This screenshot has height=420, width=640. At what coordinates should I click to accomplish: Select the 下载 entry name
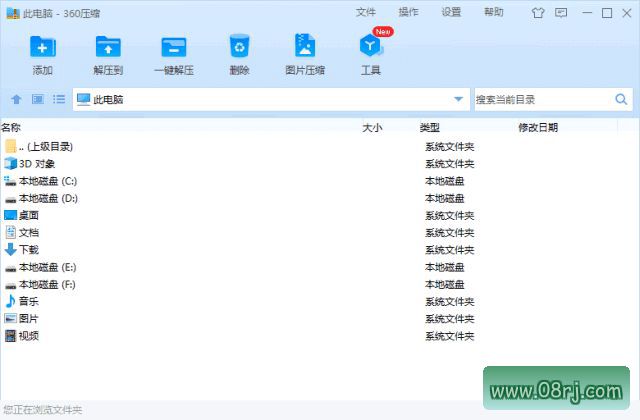coord(29,250)
